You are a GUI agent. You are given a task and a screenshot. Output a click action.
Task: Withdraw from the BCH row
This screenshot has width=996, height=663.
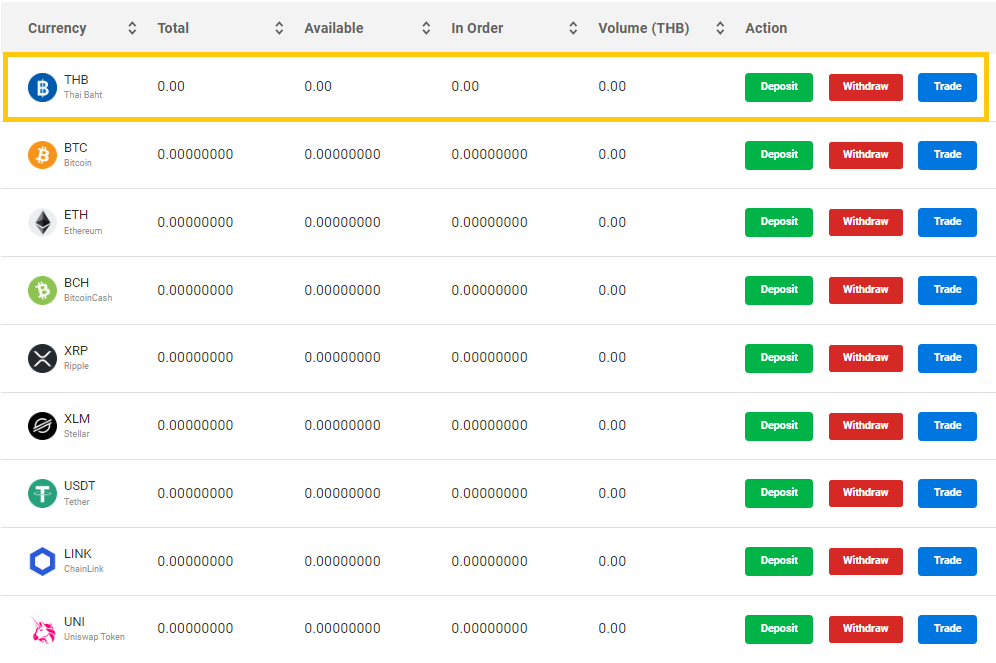point(866,290)
